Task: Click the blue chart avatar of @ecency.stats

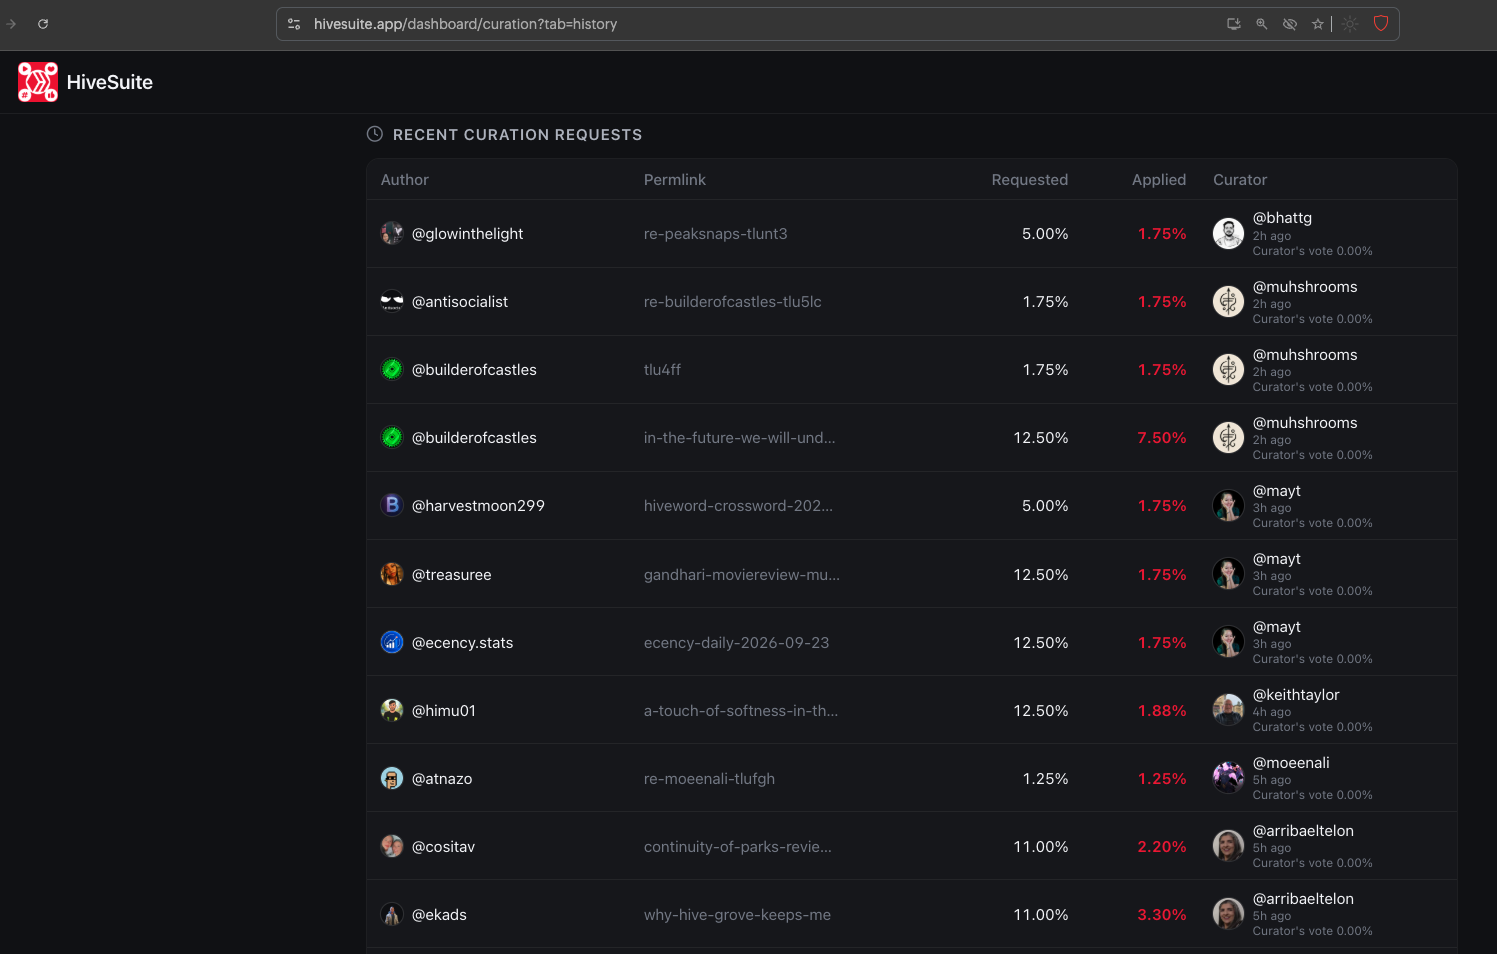Action: point(392,642)
